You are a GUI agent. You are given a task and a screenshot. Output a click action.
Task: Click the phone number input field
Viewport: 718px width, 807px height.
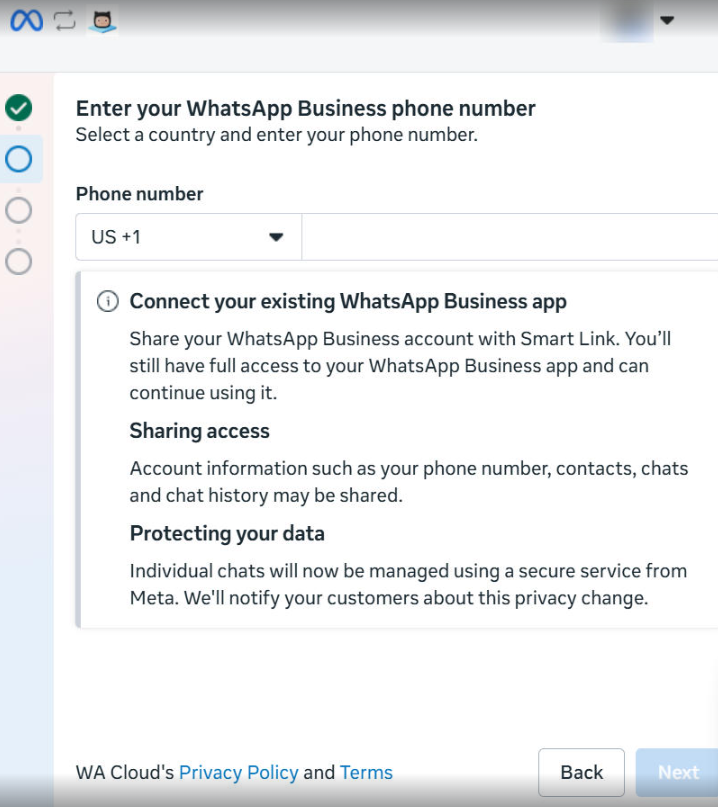click(x=509, y=237)
